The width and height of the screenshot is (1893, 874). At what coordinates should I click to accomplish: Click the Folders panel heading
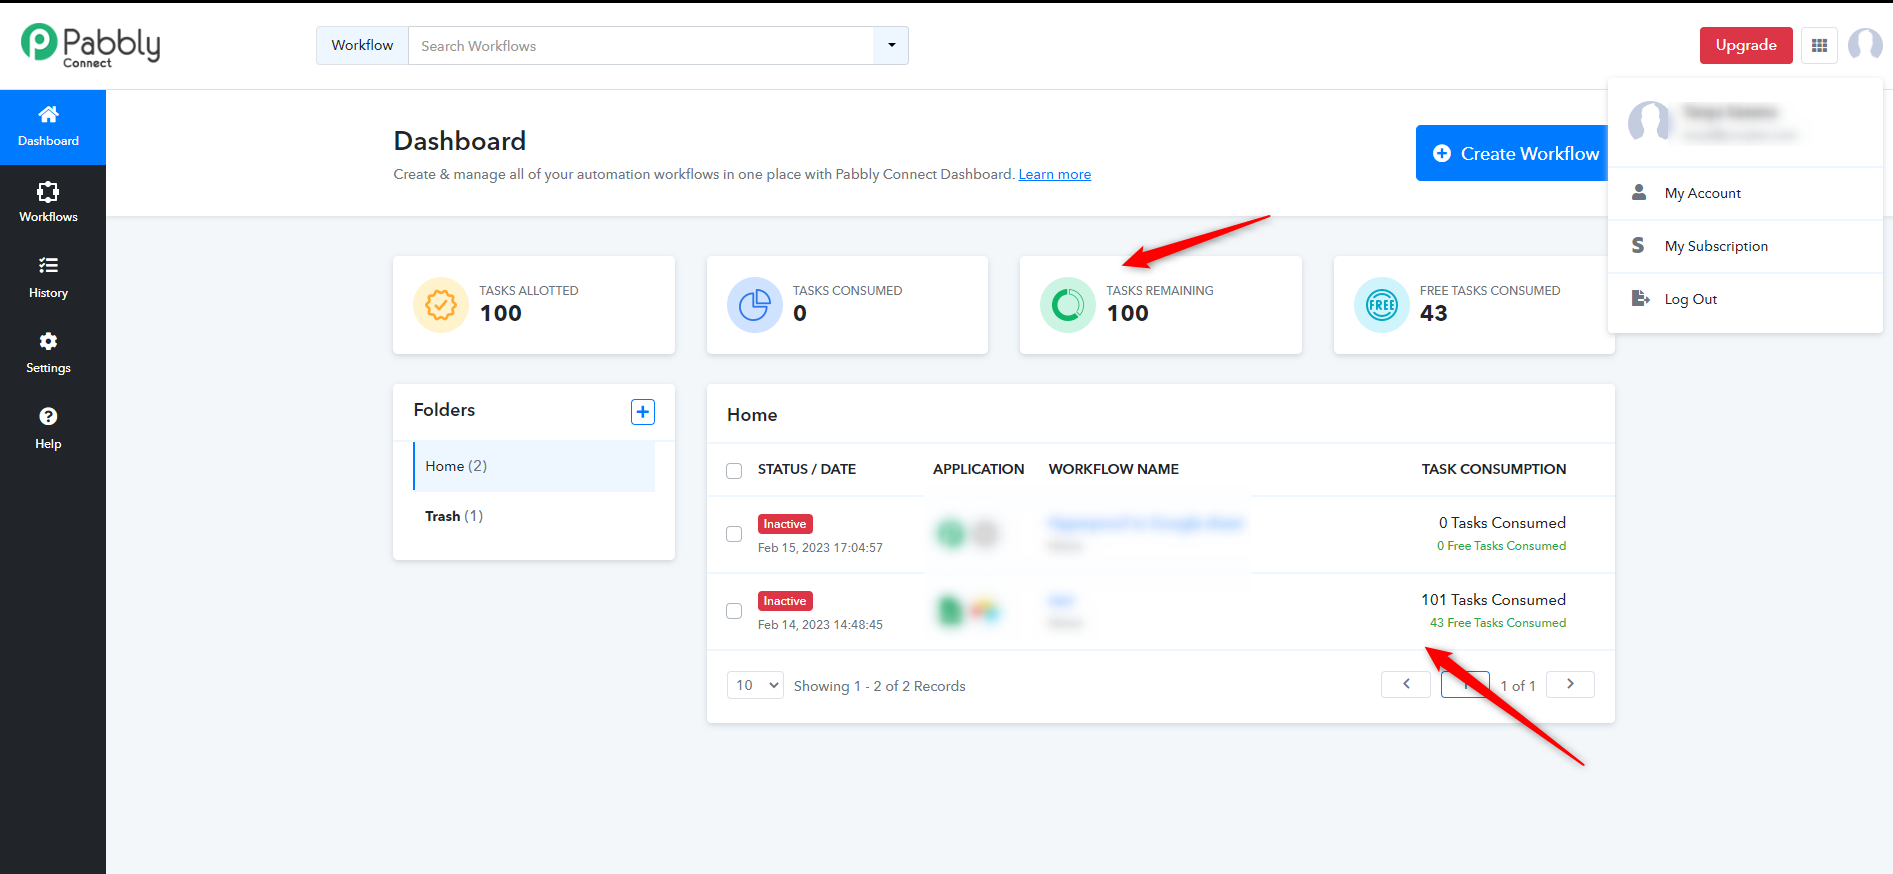(x=444, y=410)
